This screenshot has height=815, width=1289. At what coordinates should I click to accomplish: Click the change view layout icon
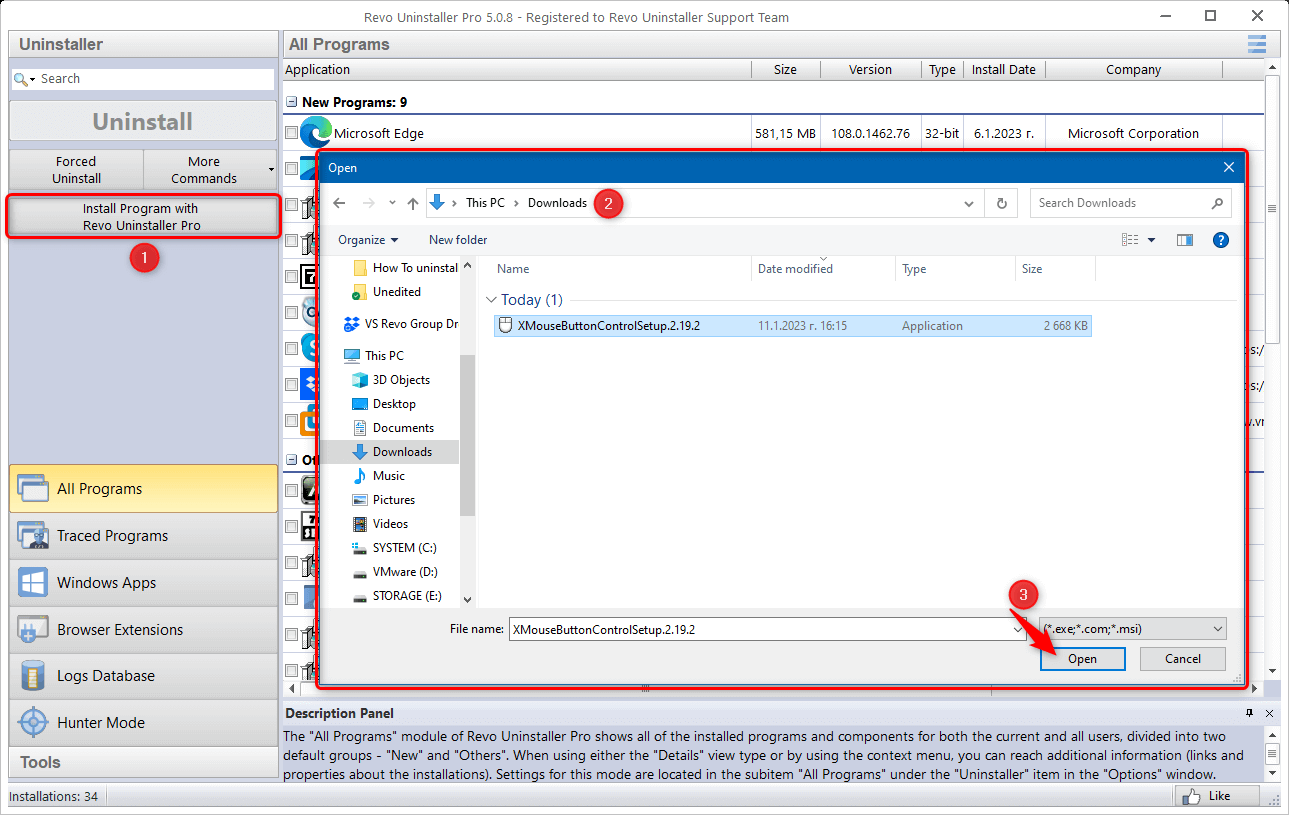coord(1130,240)
